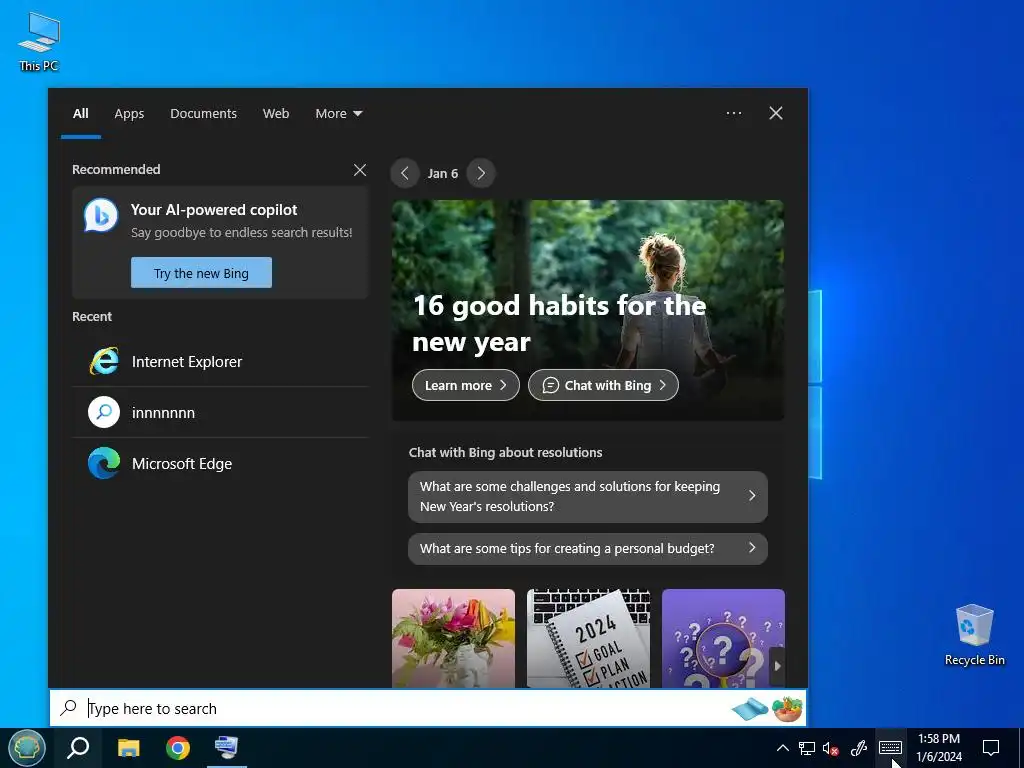Image resolution: width=1024 pixels, height=768 pixels.
Task: Open Microsoft Edge from Recent
Action: click(221, 464)
